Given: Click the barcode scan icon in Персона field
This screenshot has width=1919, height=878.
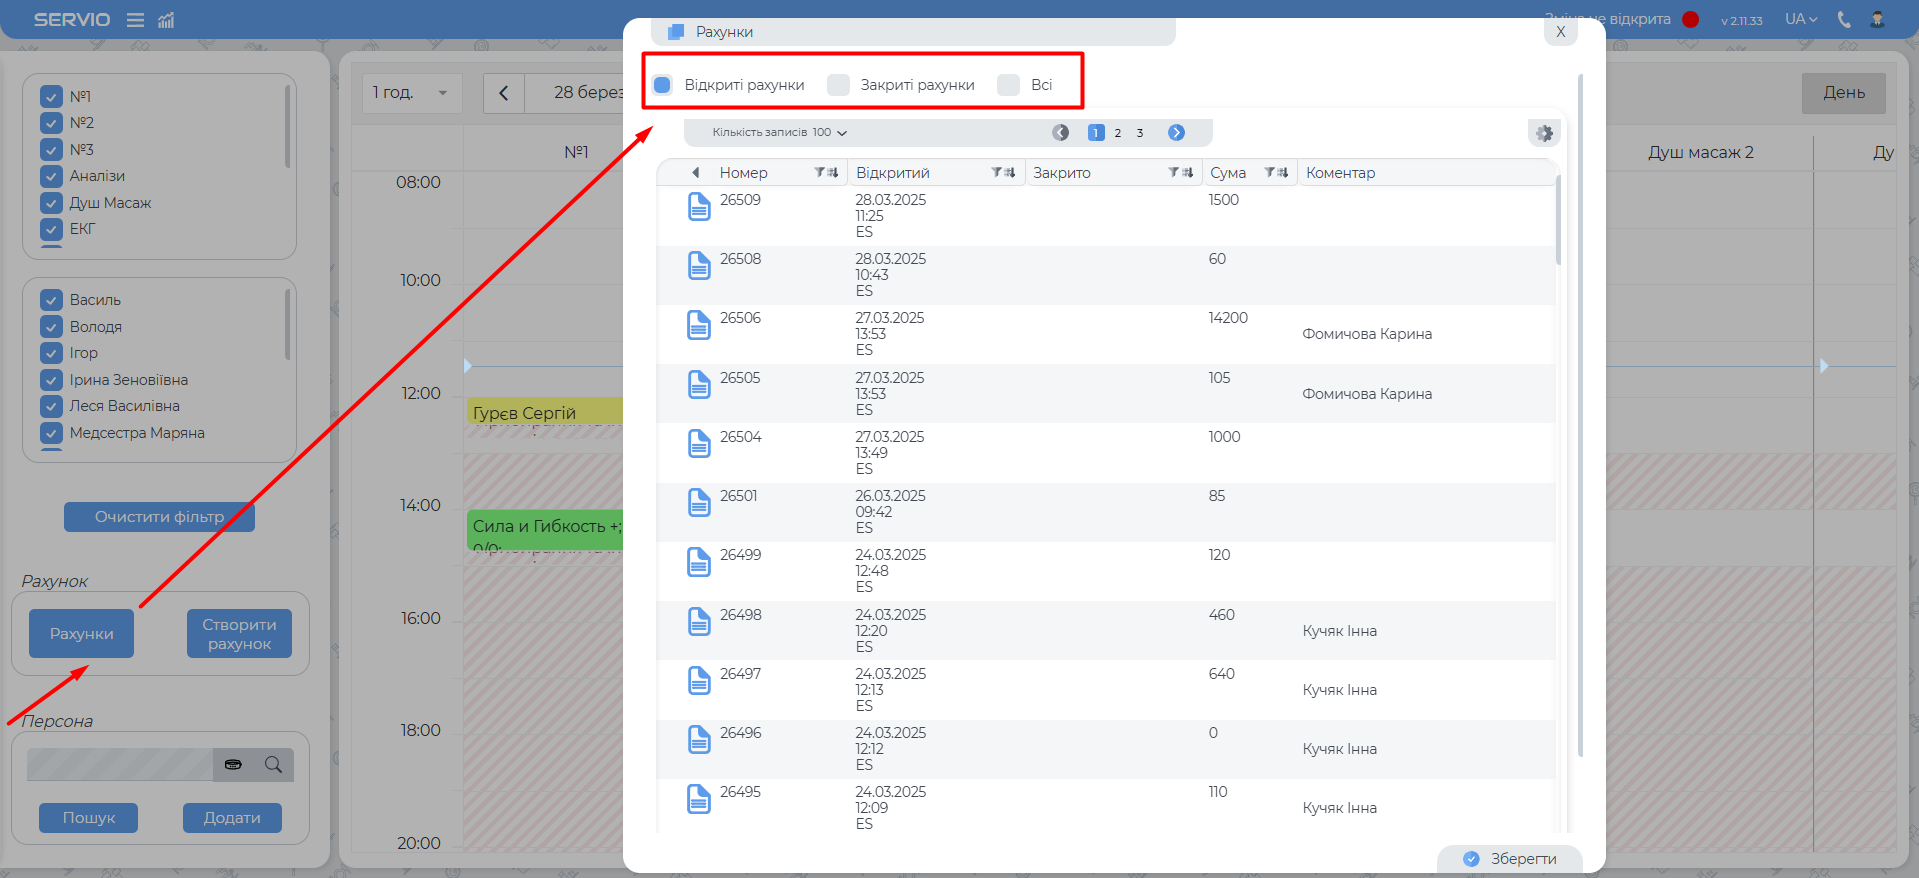Looking at the screenshot, I should point(233,765).
